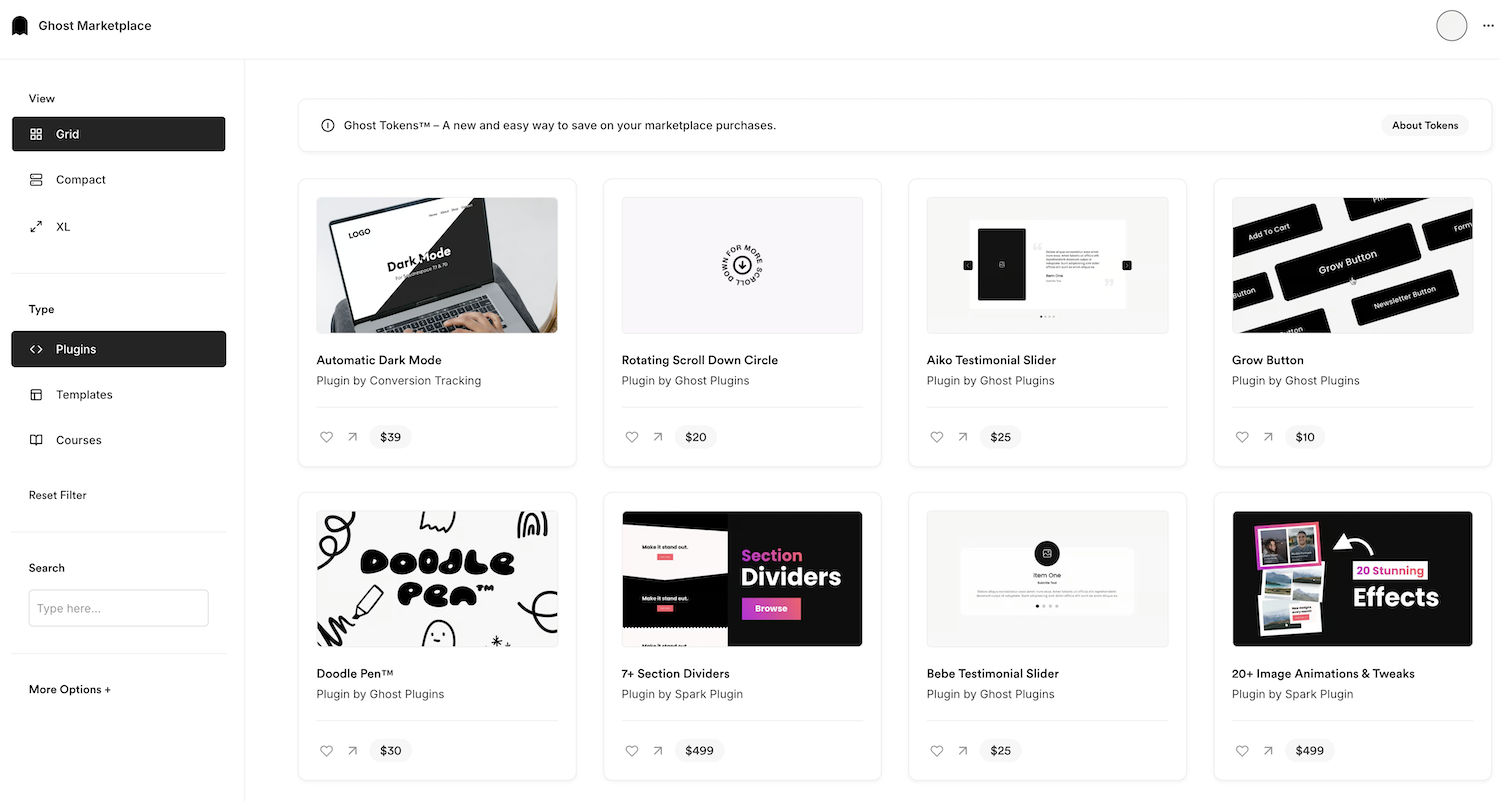Viewport: 1500px width, 801px height.
Task: Click the $20 price button
Action: pyautogui.click(x=695, y=437)
